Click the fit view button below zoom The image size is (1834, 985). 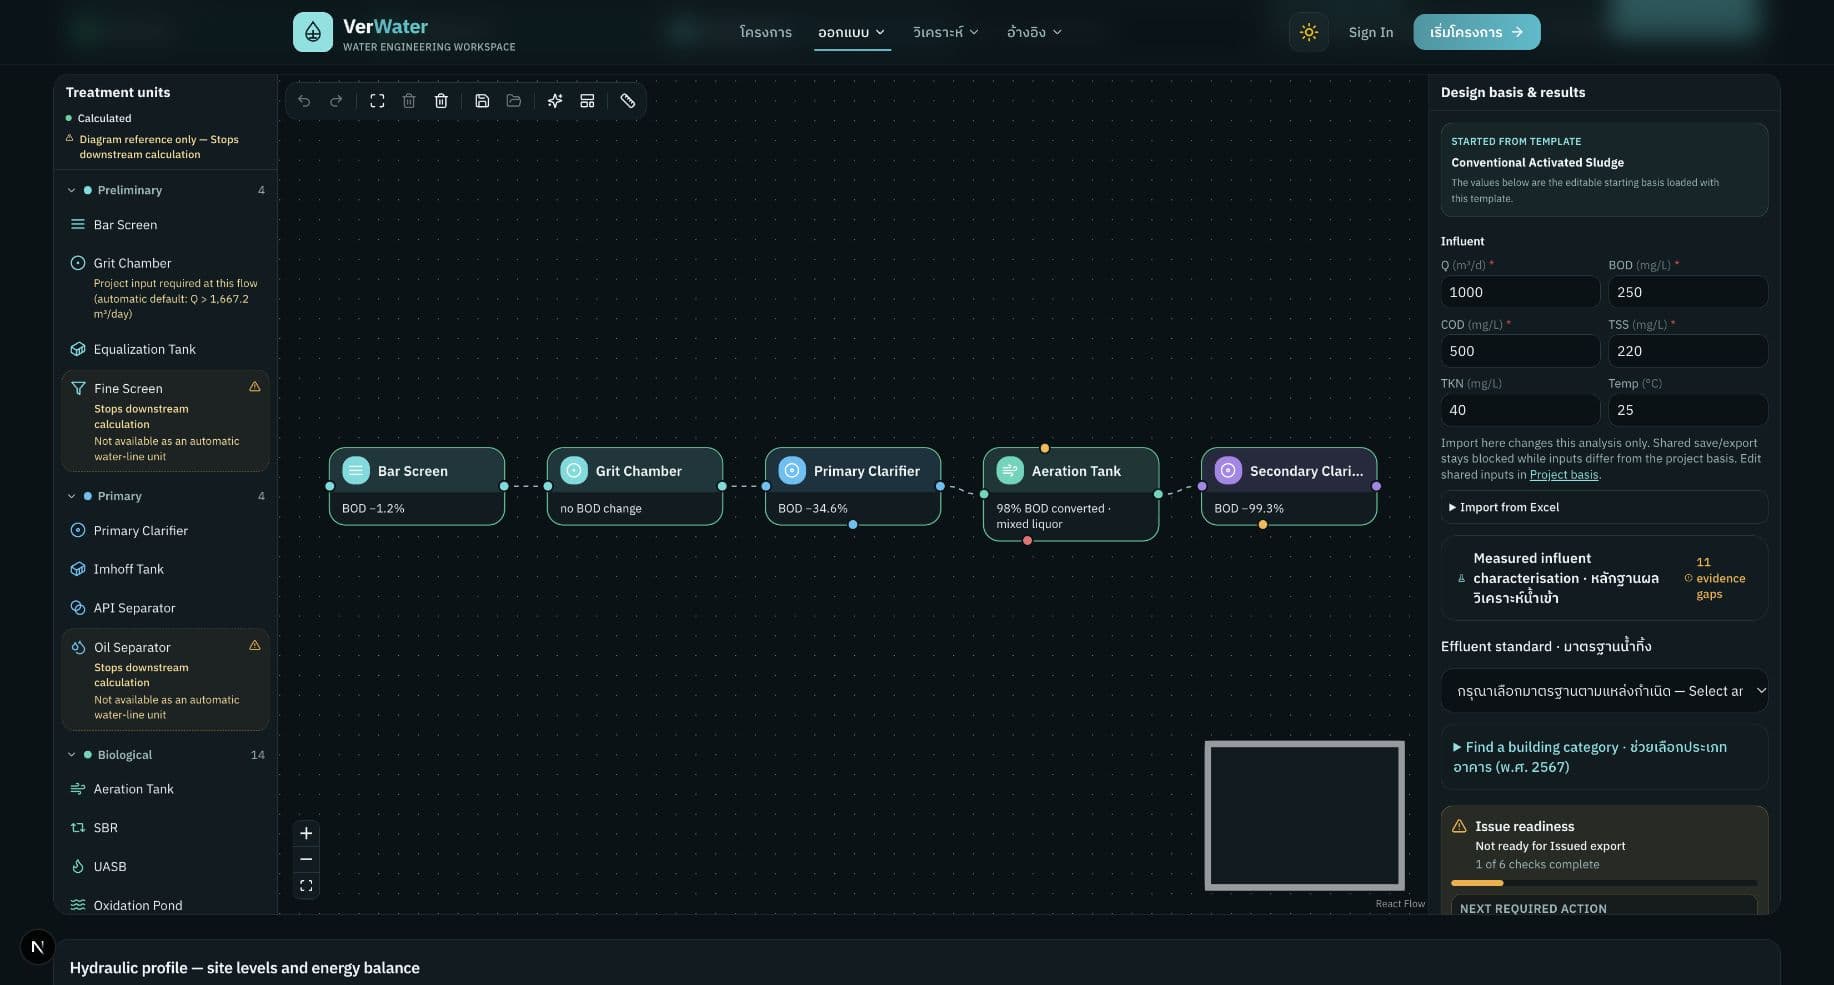coord(306,886)
